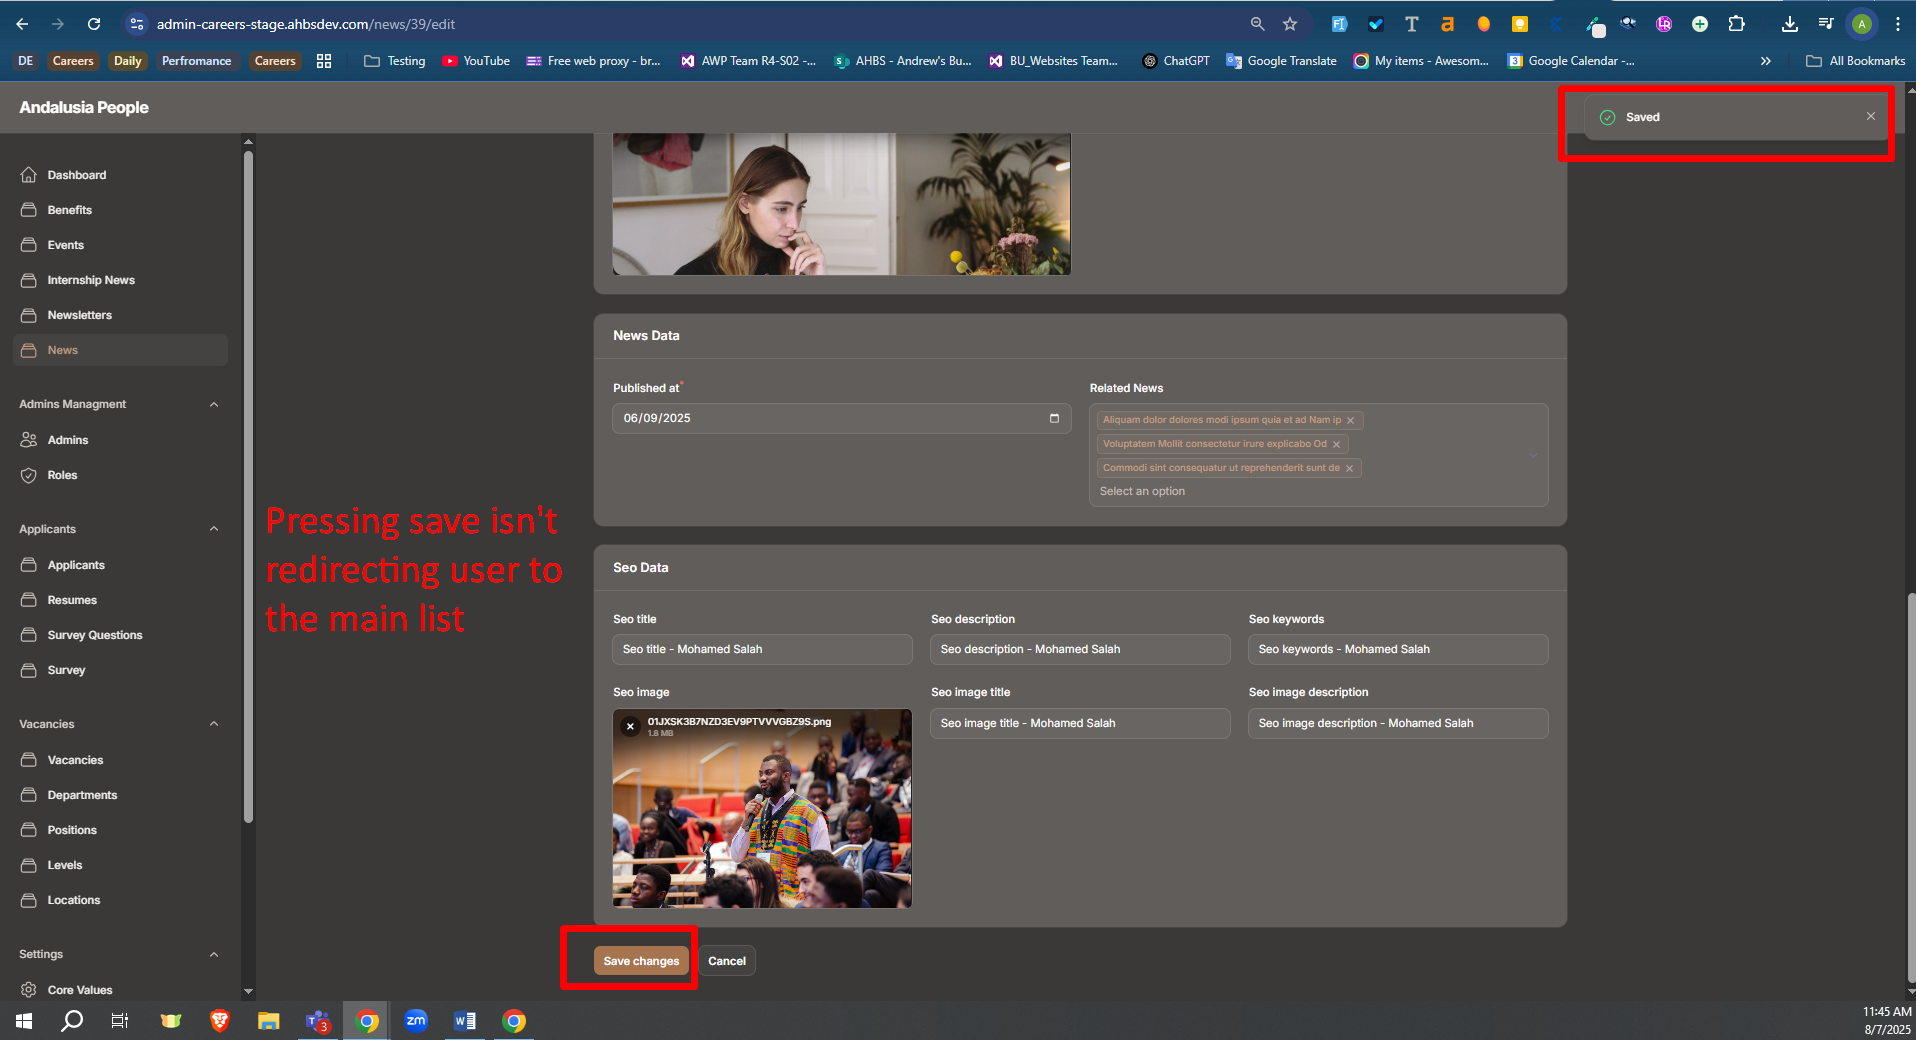Screen dimensions: 1916x1040
Task: Click the Roles shield icon
Action: point(29,475)
